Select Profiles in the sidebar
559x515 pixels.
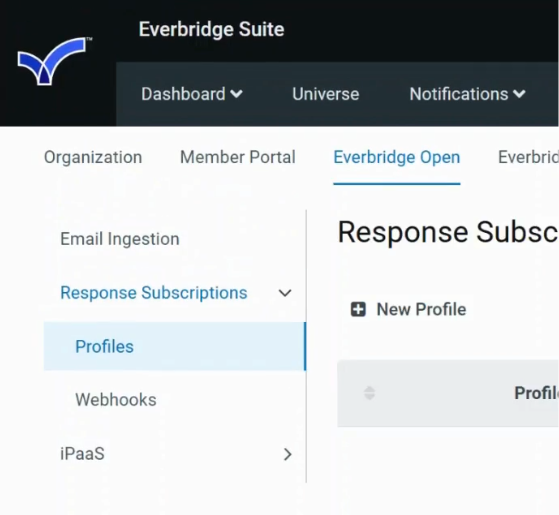(x=175, y=346)
